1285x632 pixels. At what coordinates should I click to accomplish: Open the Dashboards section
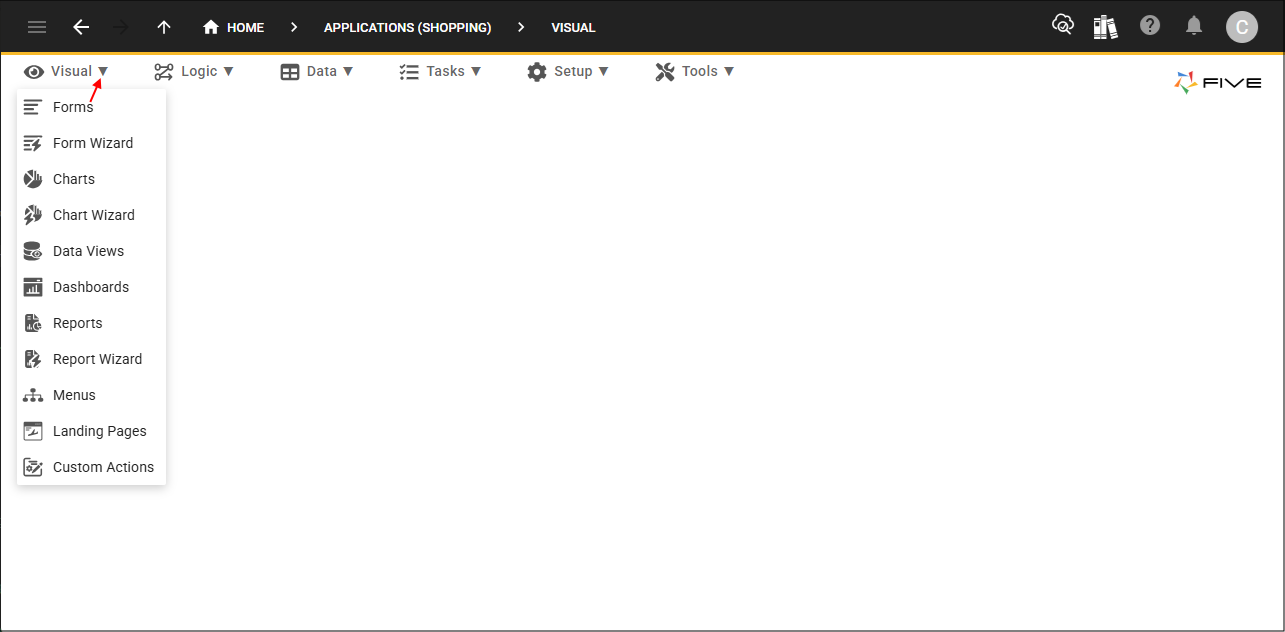point(90,286)
